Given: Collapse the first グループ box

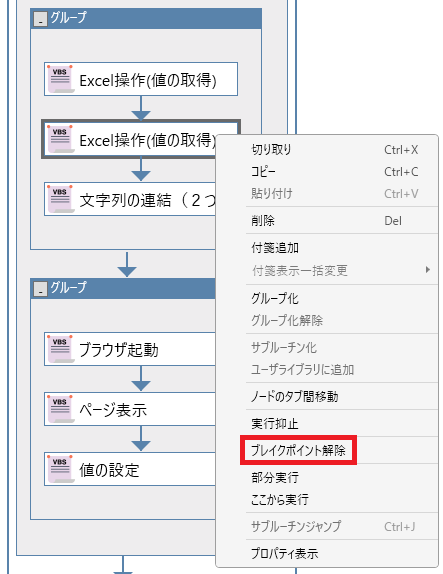Looking at the screenshot, I should [x=40, y=19].
